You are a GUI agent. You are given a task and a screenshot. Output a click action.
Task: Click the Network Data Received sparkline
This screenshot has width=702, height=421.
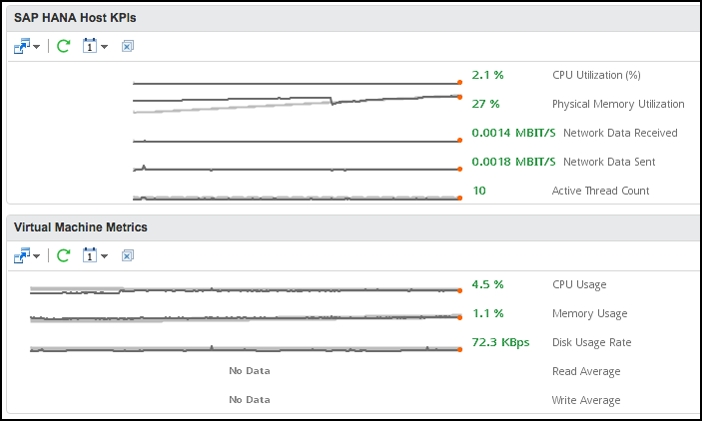click(x=297, y=141)
